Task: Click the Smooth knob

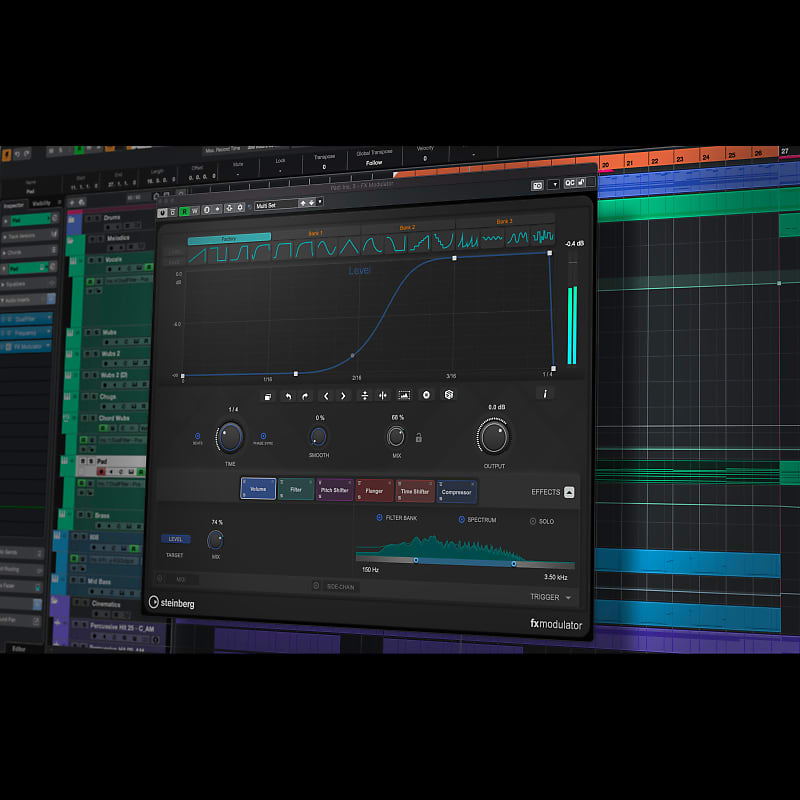Action: (318, 437)
